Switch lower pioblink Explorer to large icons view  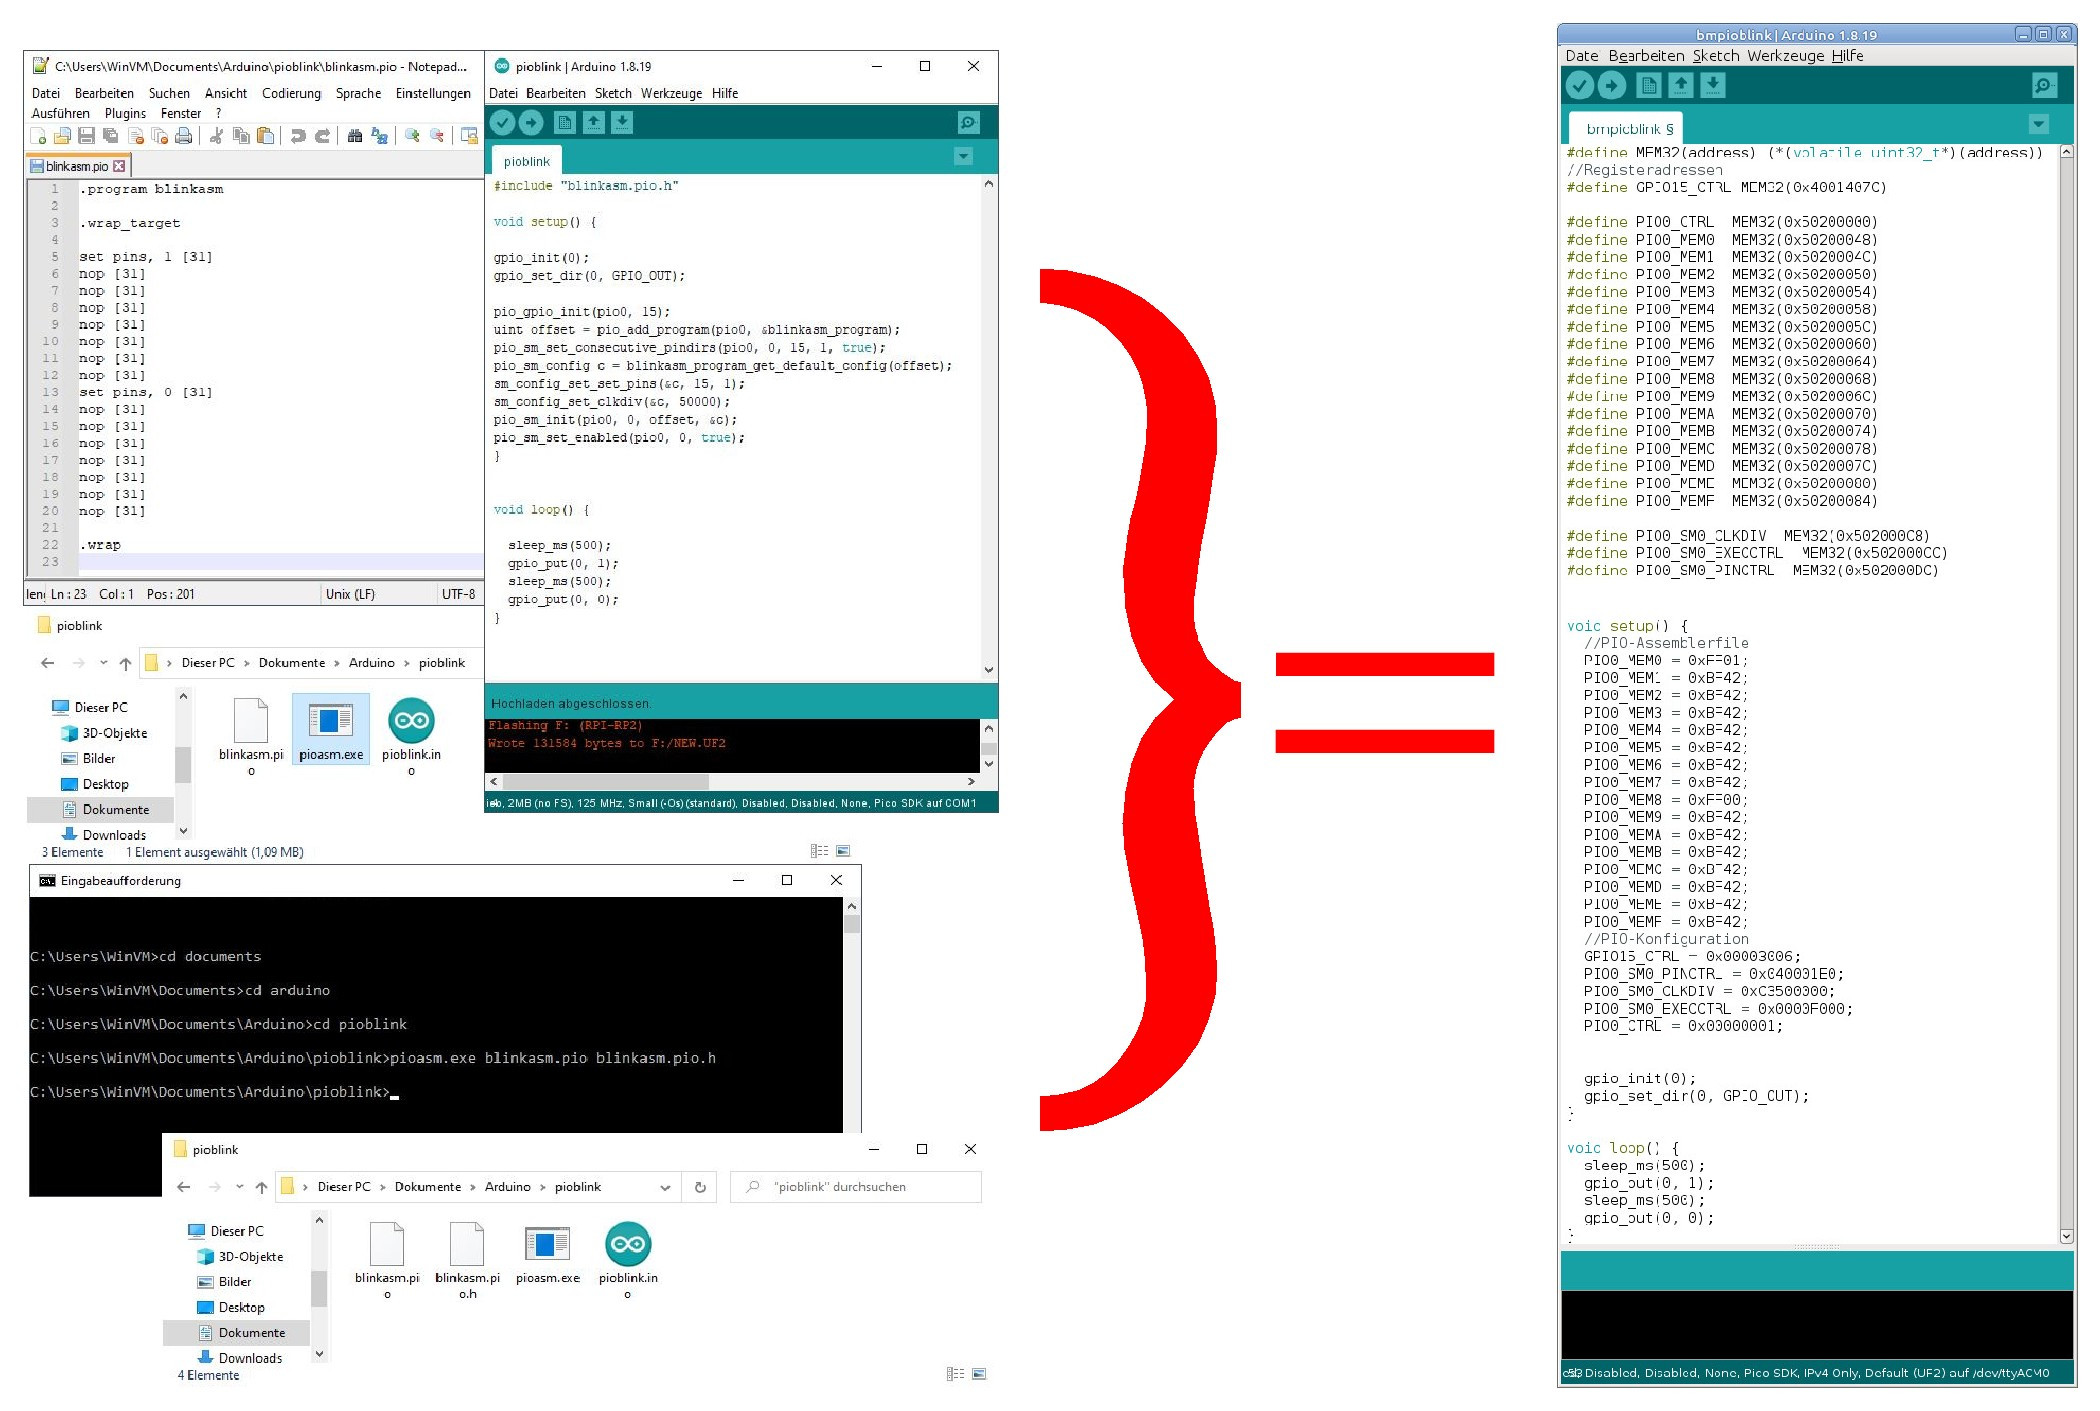click(979, 1374)
